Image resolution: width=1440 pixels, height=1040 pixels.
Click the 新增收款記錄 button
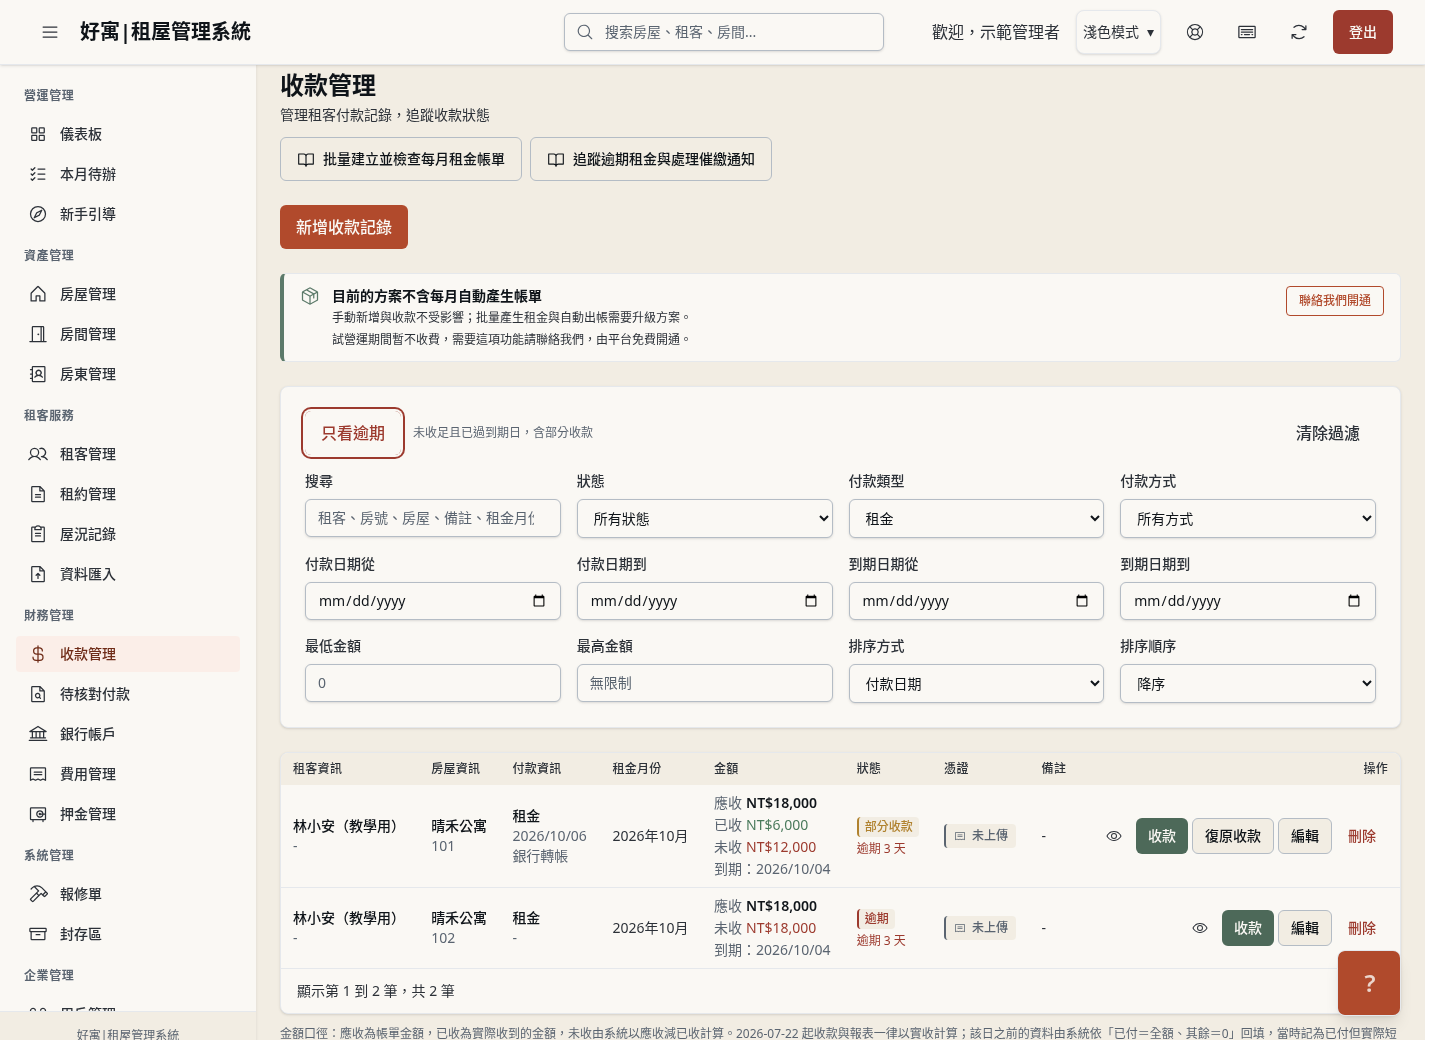click(344, 227)
